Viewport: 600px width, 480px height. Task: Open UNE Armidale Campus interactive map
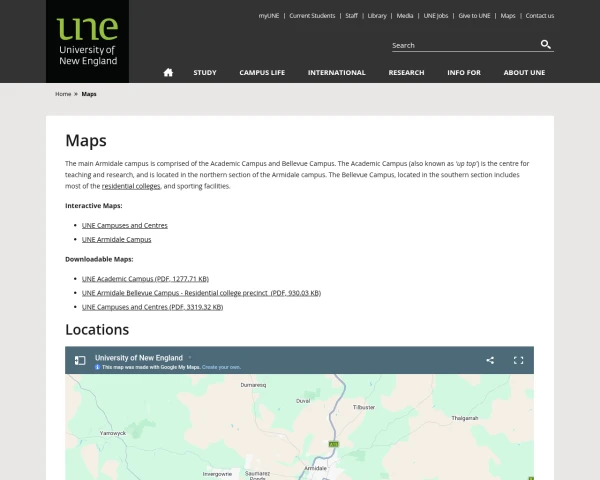(x=116, y=240)
